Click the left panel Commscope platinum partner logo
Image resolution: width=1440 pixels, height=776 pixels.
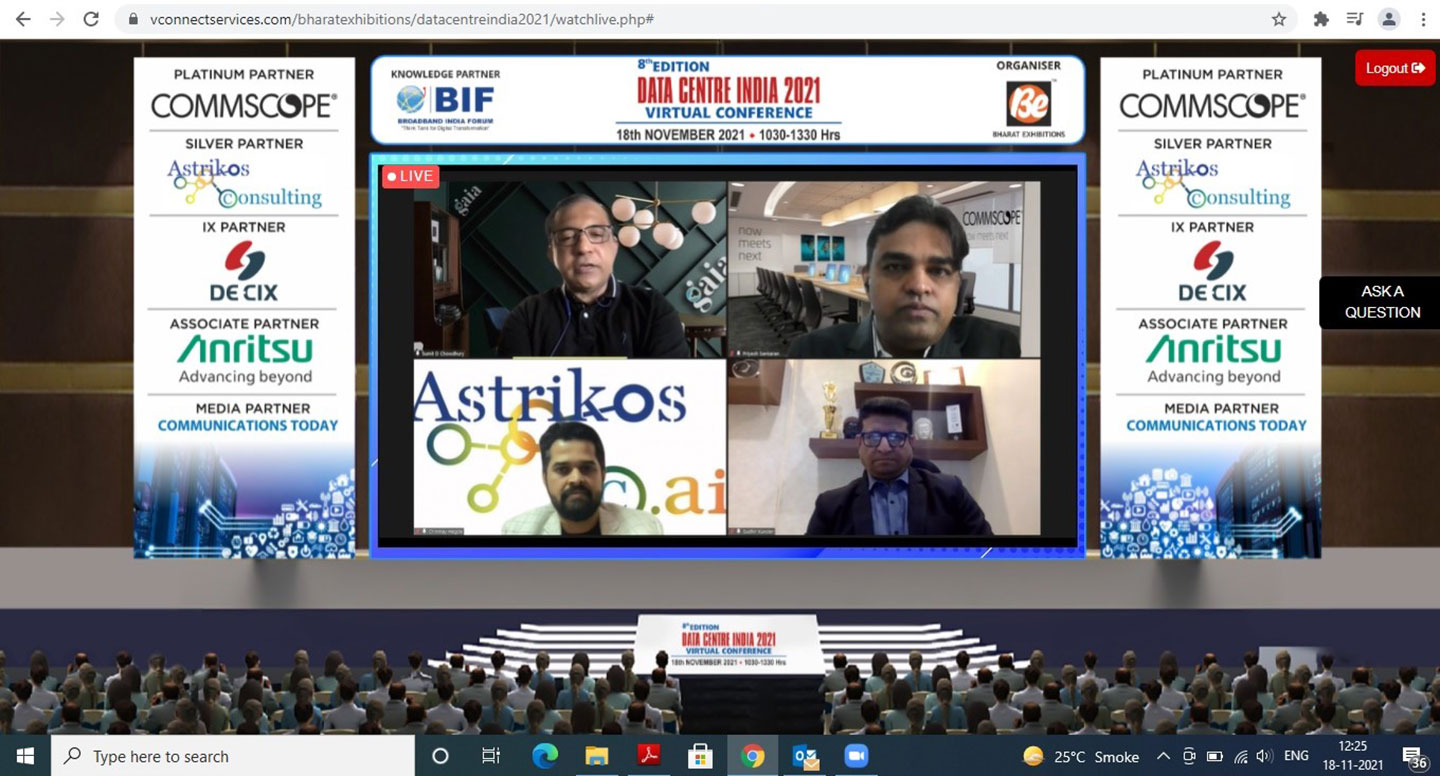244,106
